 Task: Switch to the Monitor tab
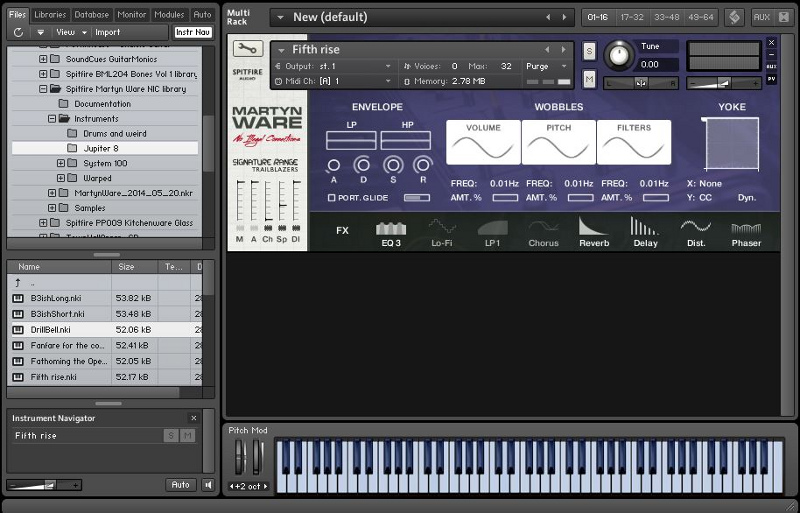point(132,15)
